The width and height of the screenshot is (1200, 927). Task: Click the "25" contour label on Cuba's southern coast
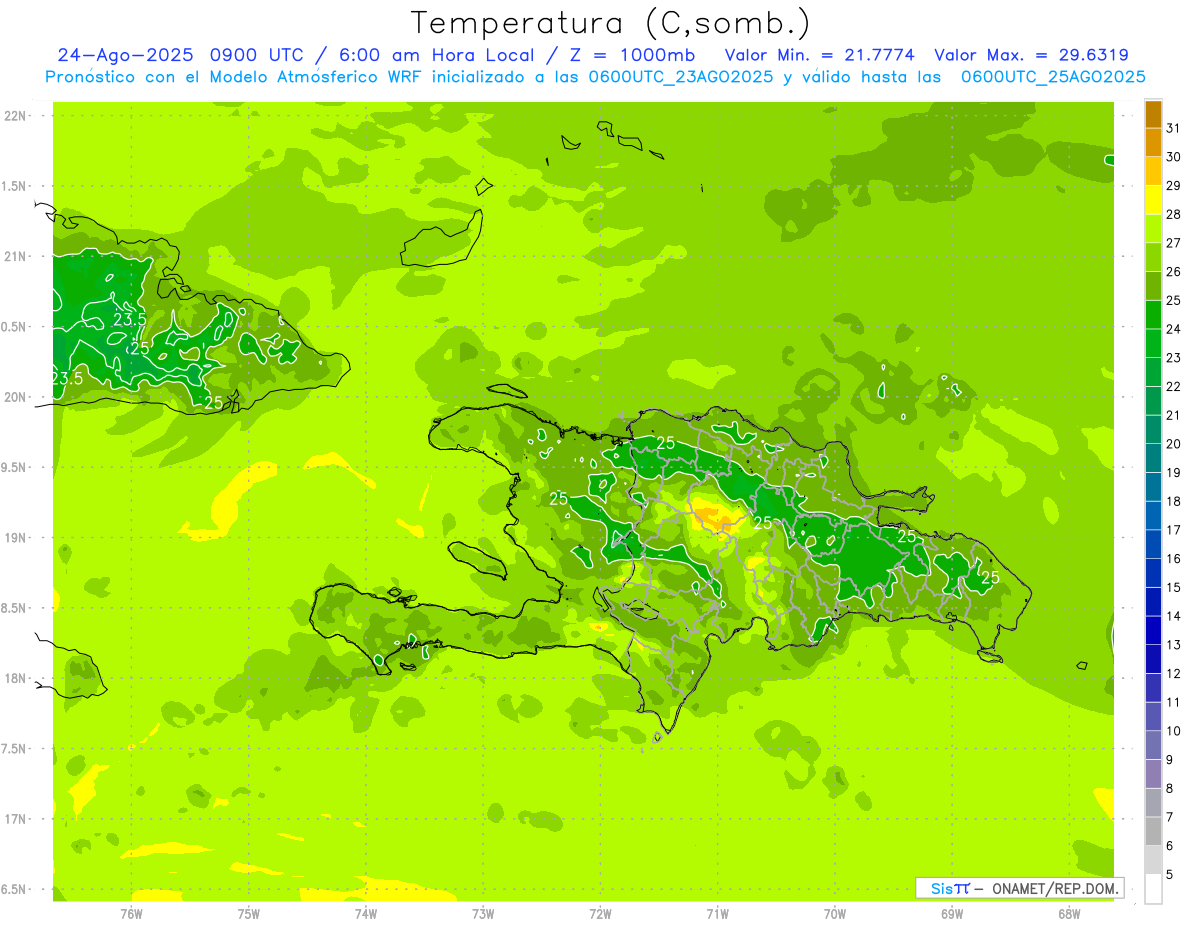[213, 403]
